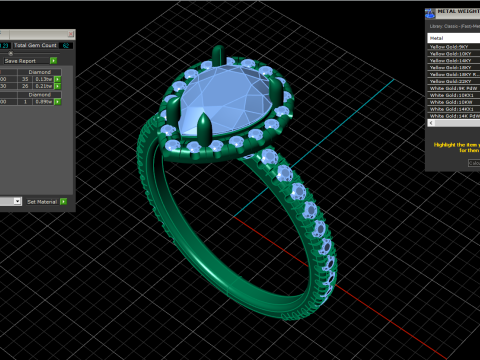
Task: Click the Save Report button
Action: coord(26,61)
